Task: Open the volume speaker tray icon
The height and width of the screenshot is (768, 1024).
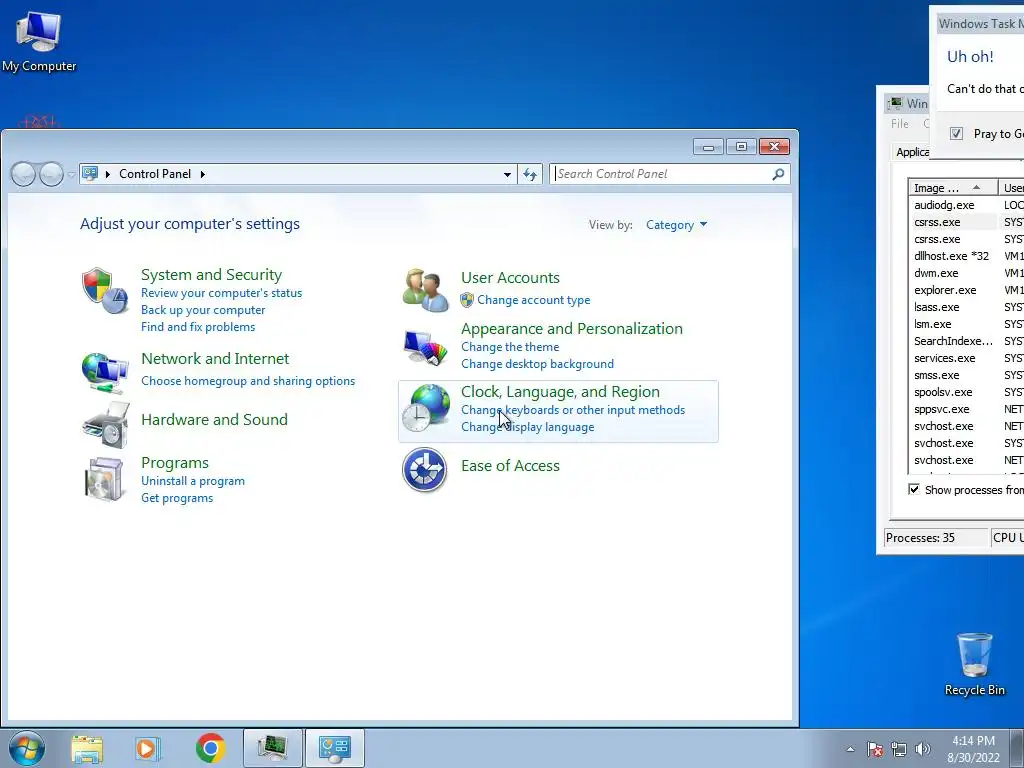Action: (922, 749)
